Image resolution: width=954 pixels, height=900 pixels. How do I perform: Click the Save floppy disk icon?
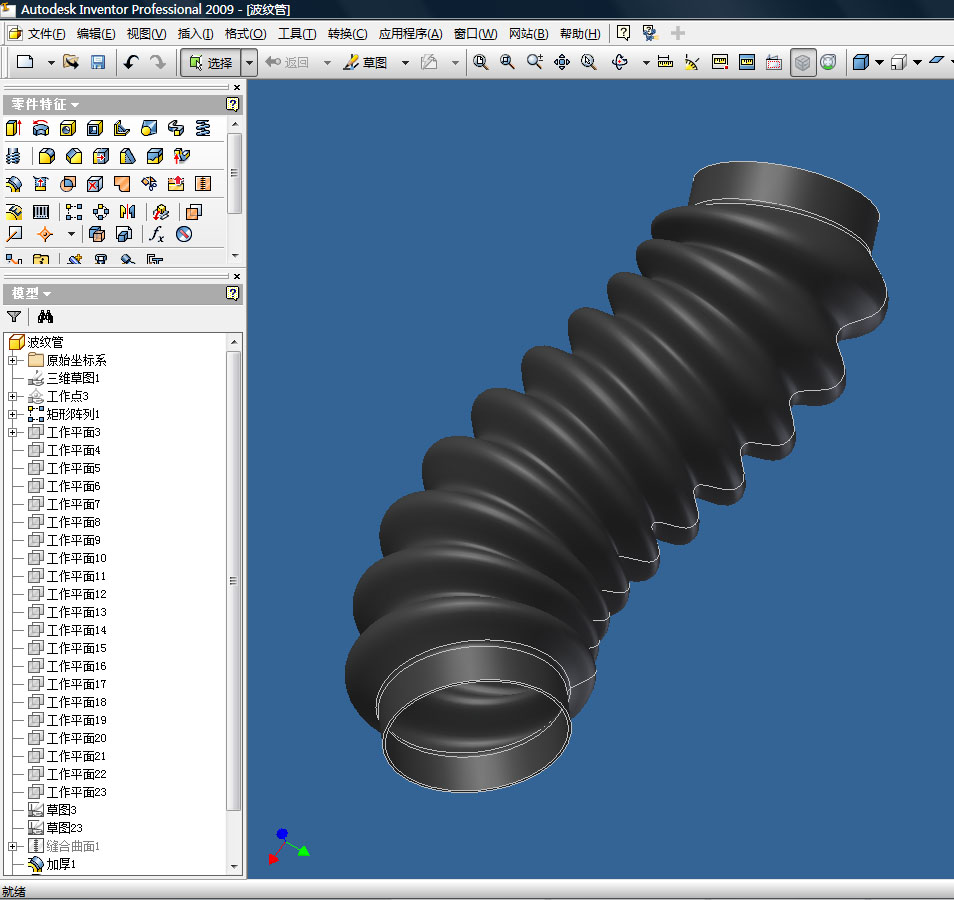tap(98, 62)
